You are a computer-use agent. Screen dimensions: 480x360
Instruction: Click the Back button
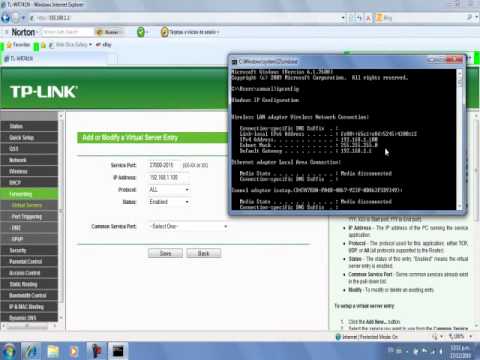click(x=204, y=253)
